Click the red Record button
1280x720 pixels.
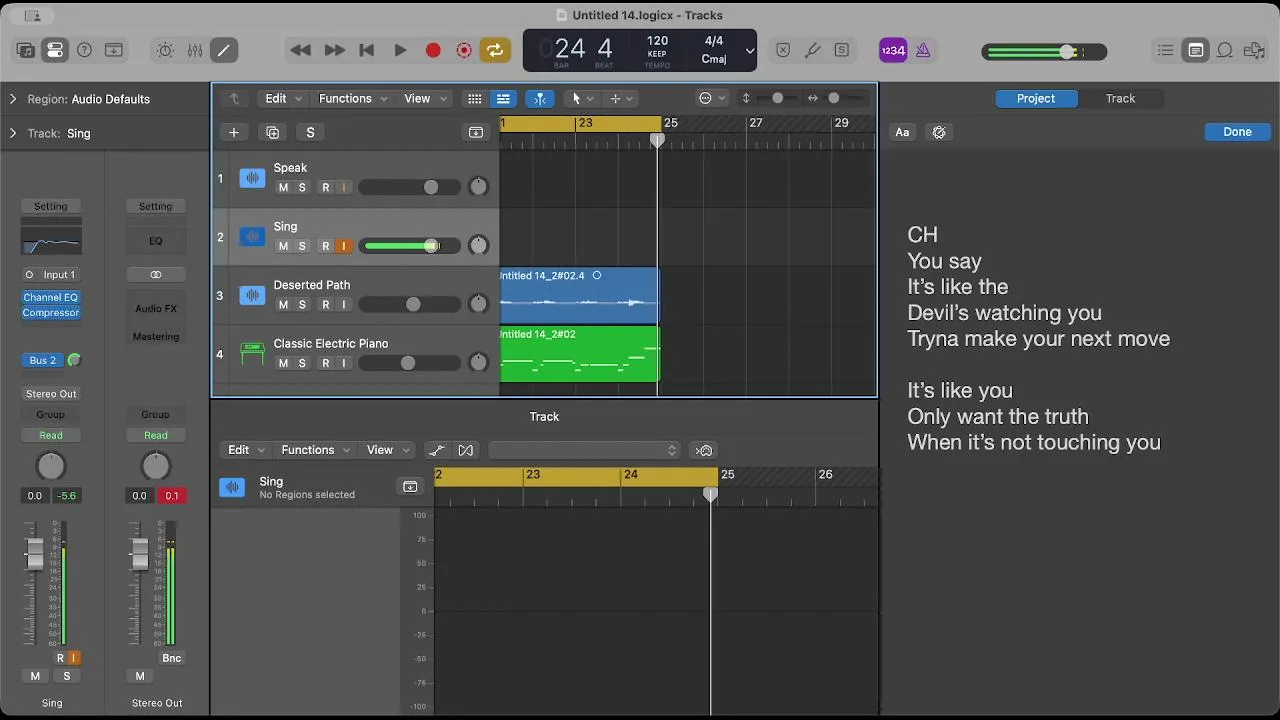pyautogui.click(x=433, y=50)
